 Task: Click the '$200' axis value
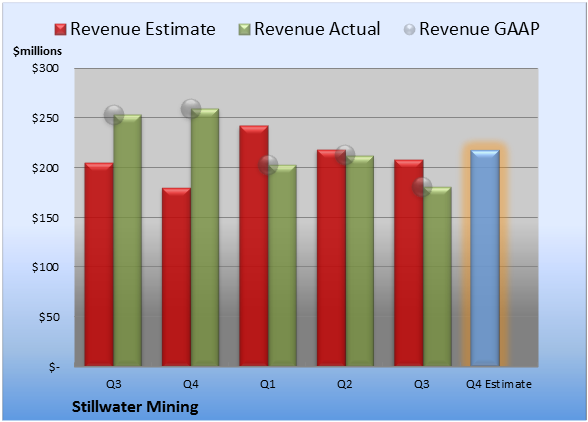[45, 168]
